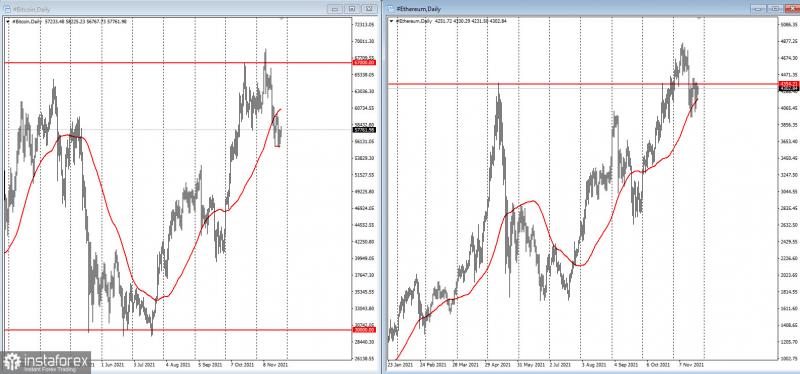Click the 49225.80 price on Bitcoin scale
800x374 pixels.
click(364, 192)
